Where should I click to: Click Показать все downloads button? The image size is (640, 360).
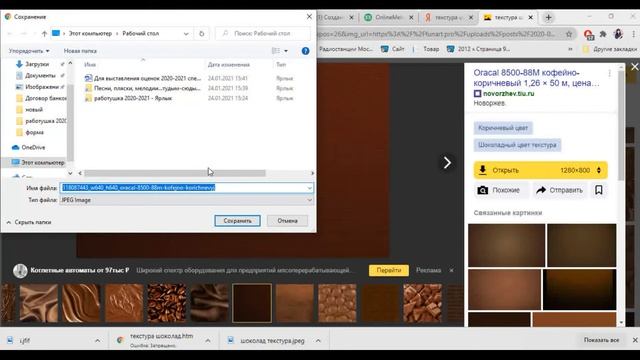601,340
